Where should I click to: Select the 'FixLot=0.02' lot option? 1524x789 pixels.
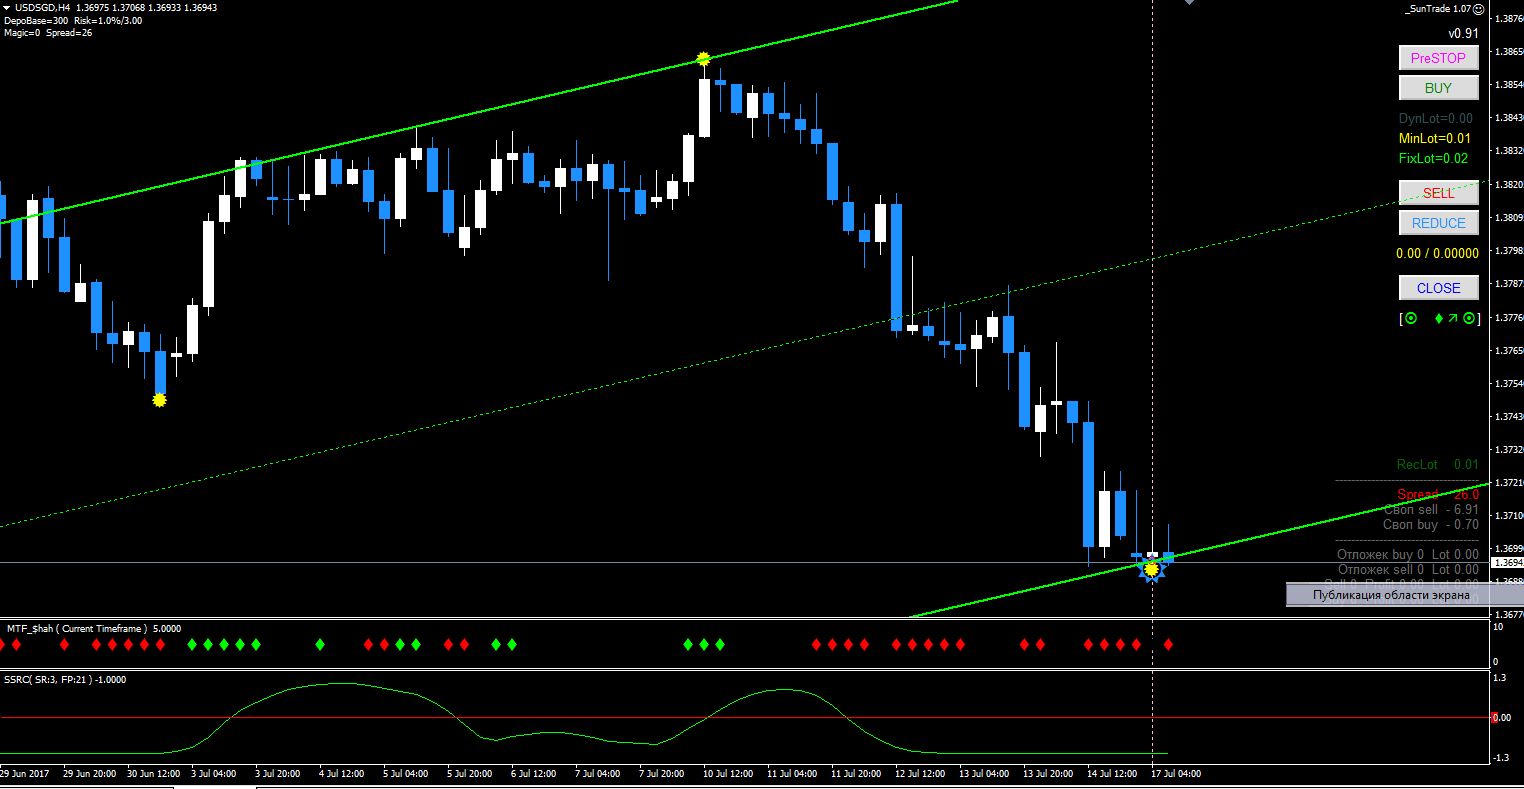pos(1433,158)
